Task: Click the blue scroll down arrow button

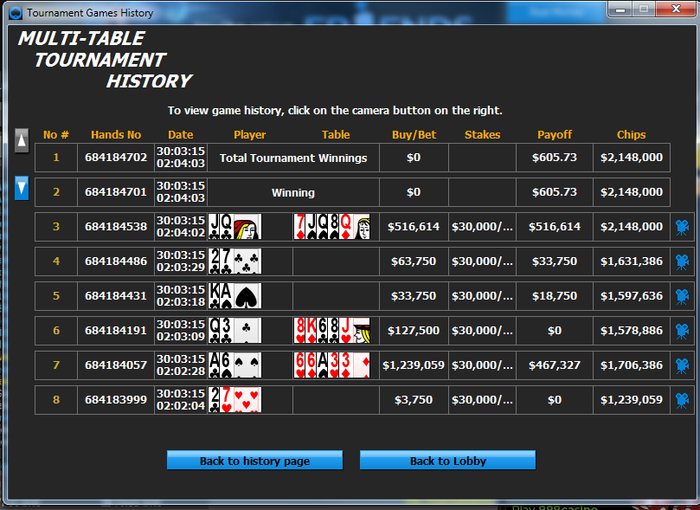Action: [21, 188]
